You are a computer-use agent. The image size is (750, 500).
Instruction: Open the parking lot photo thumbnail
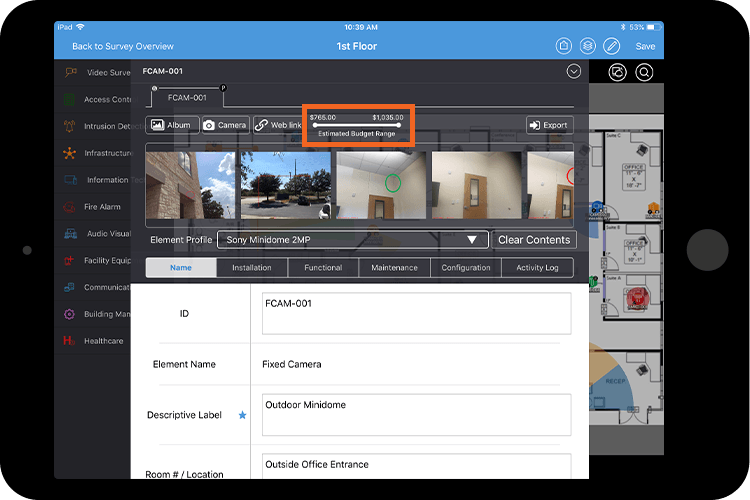tap(286, 185)
